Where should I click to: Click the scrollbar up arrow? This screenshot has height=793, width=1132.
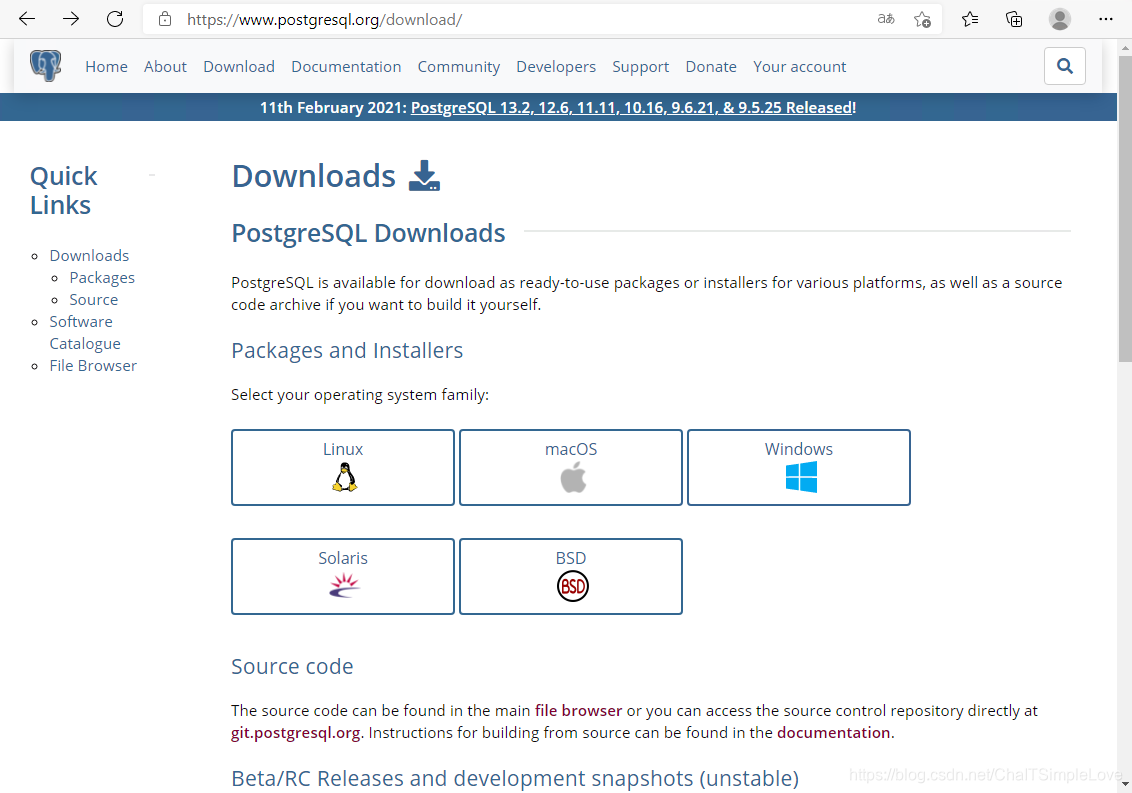(1125, 48)
